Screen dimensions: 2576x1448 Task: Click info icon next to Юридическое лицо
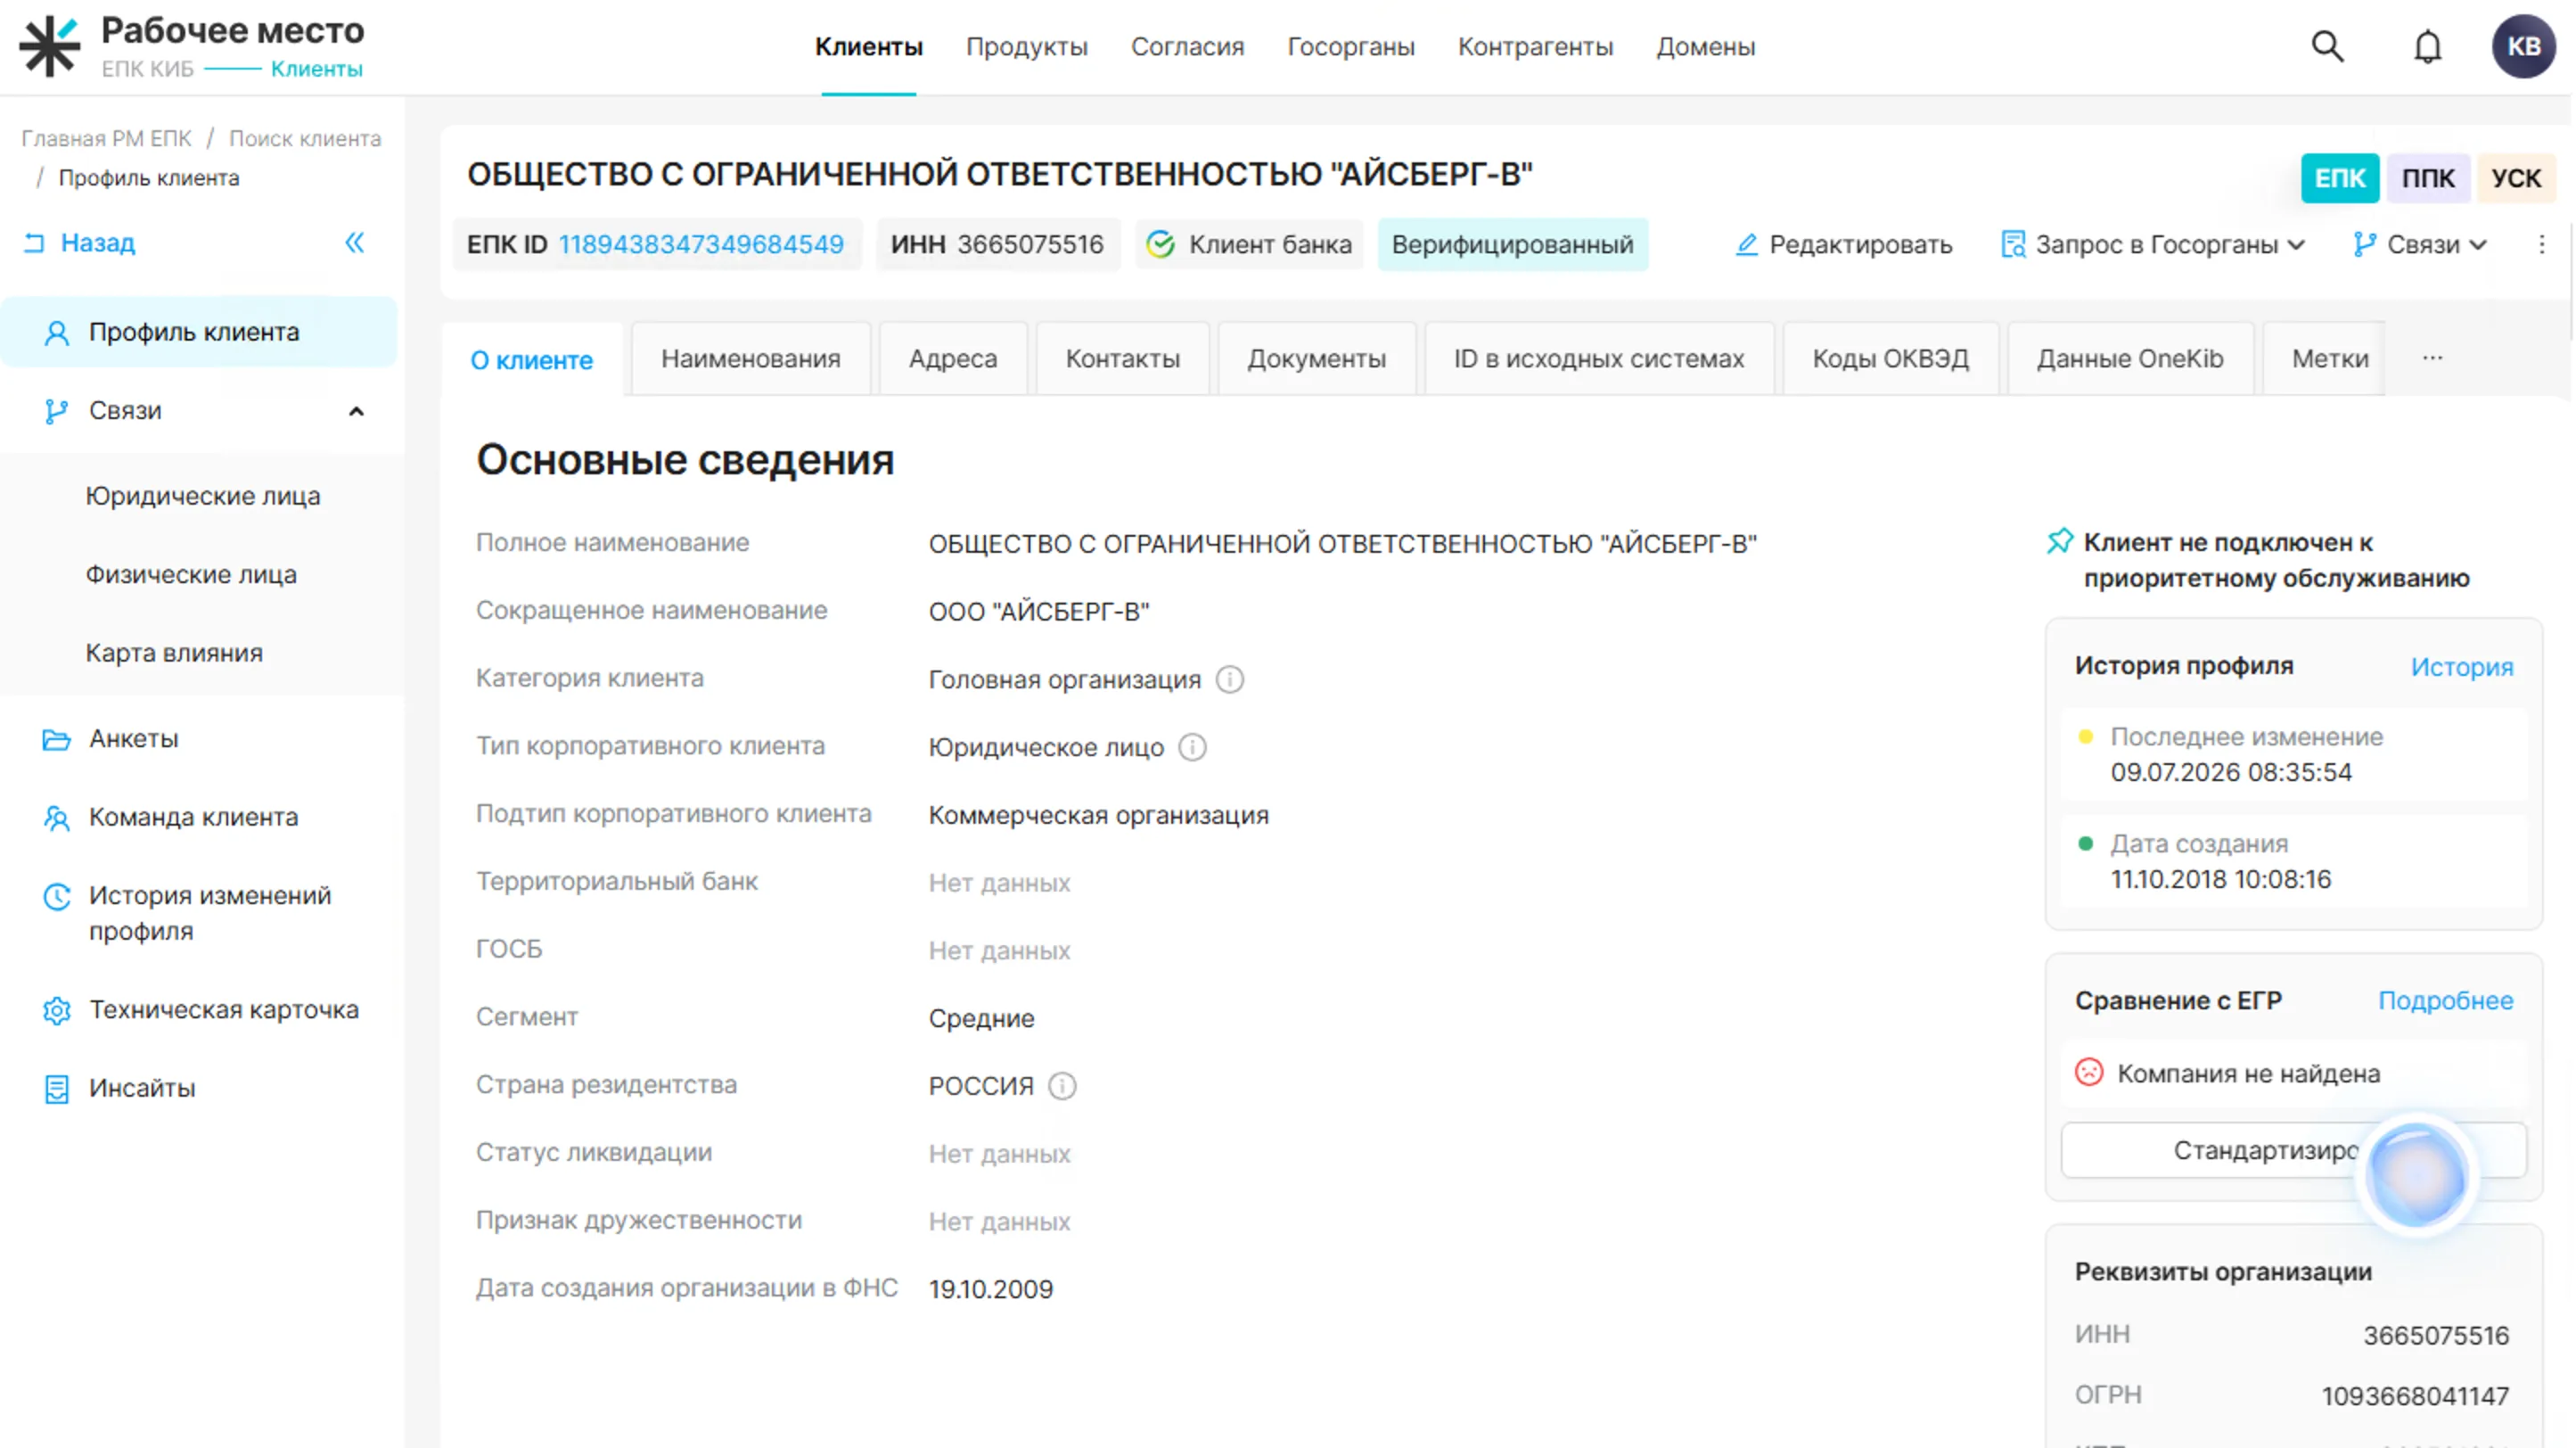[x=1192, y=747]
